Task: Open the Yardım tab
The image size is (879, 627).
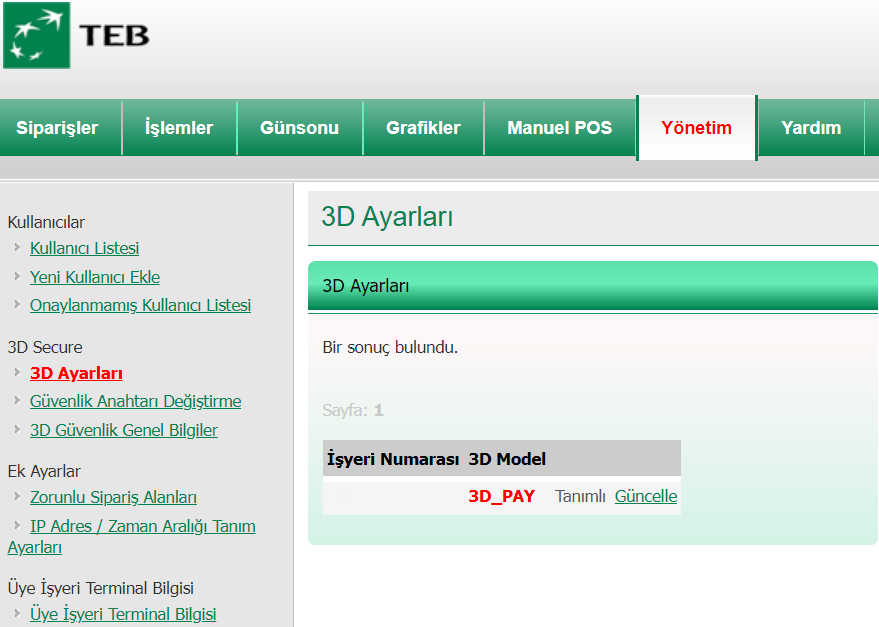Action: coord(811,128)
